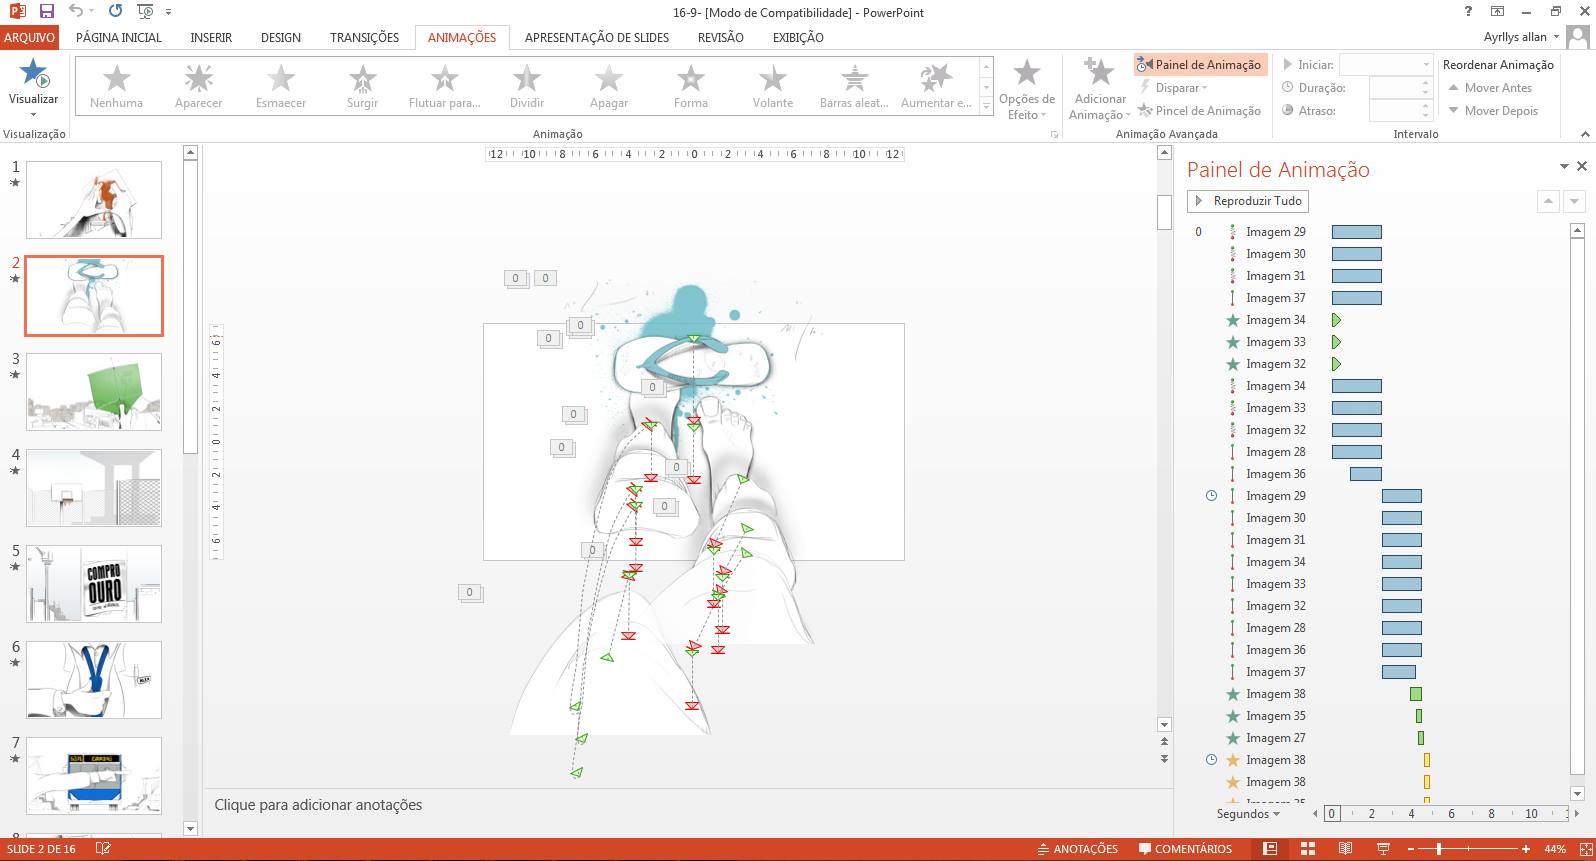Click Mover Antes to reorder animation
The image size is (1596, 861).
(x=1490, y=88)
